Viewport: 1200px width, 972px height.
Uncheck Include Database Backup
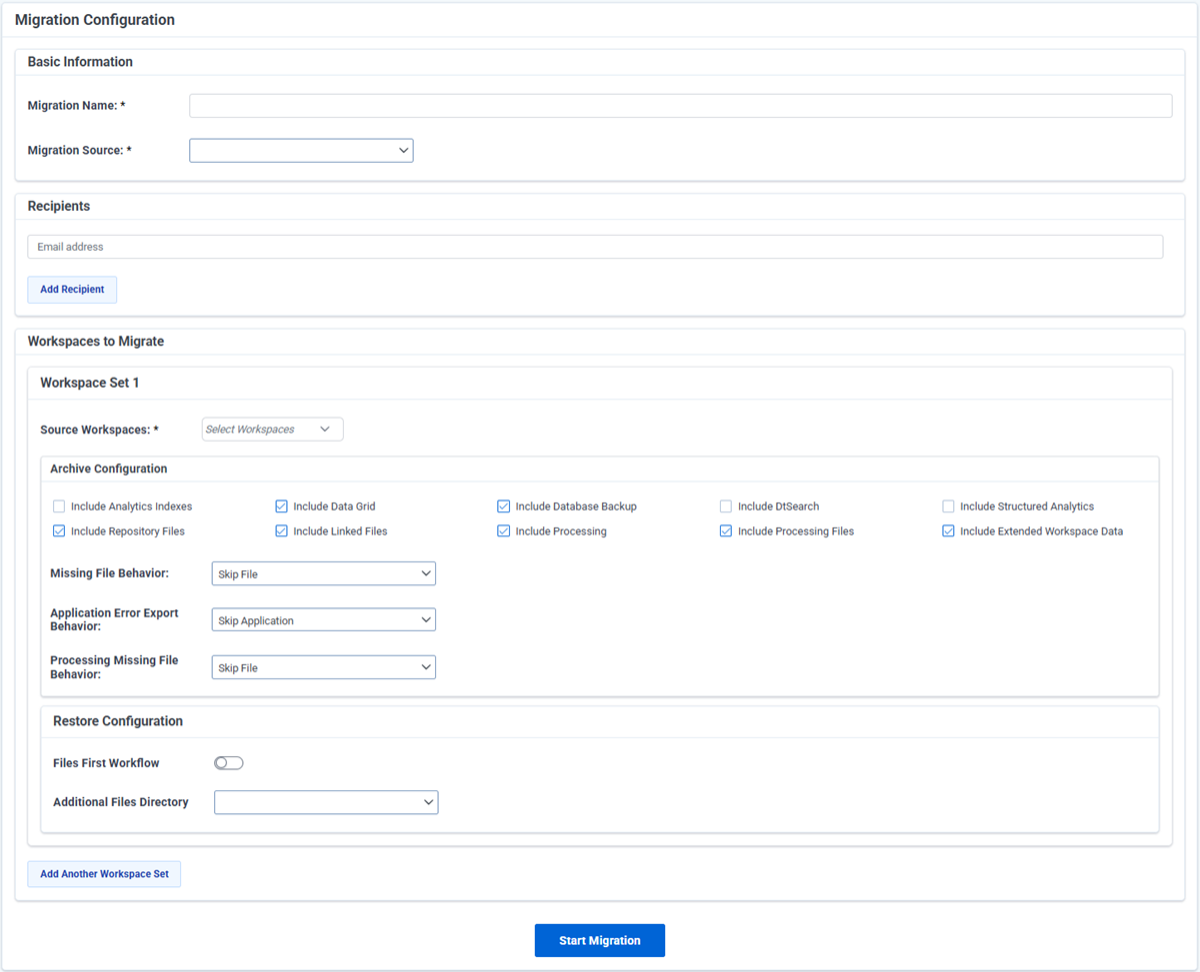coord(503,506)
